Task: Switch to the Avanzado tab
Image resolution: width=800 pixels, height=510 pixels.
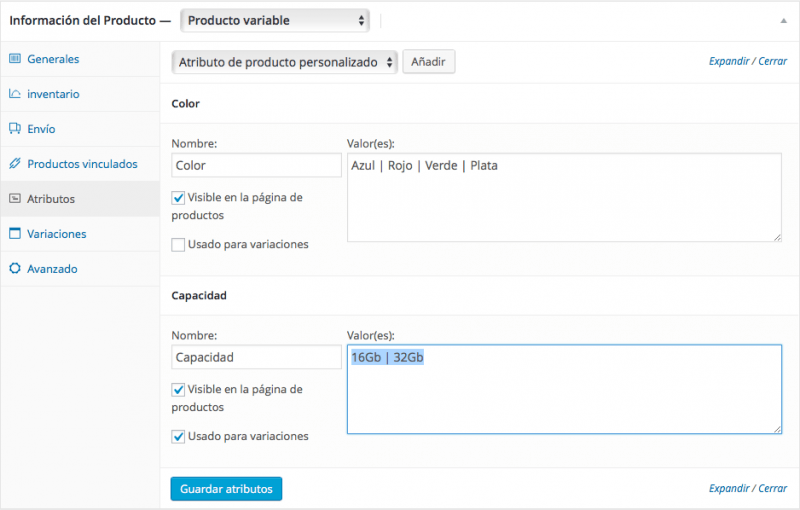Action: (x=80, y=269)
